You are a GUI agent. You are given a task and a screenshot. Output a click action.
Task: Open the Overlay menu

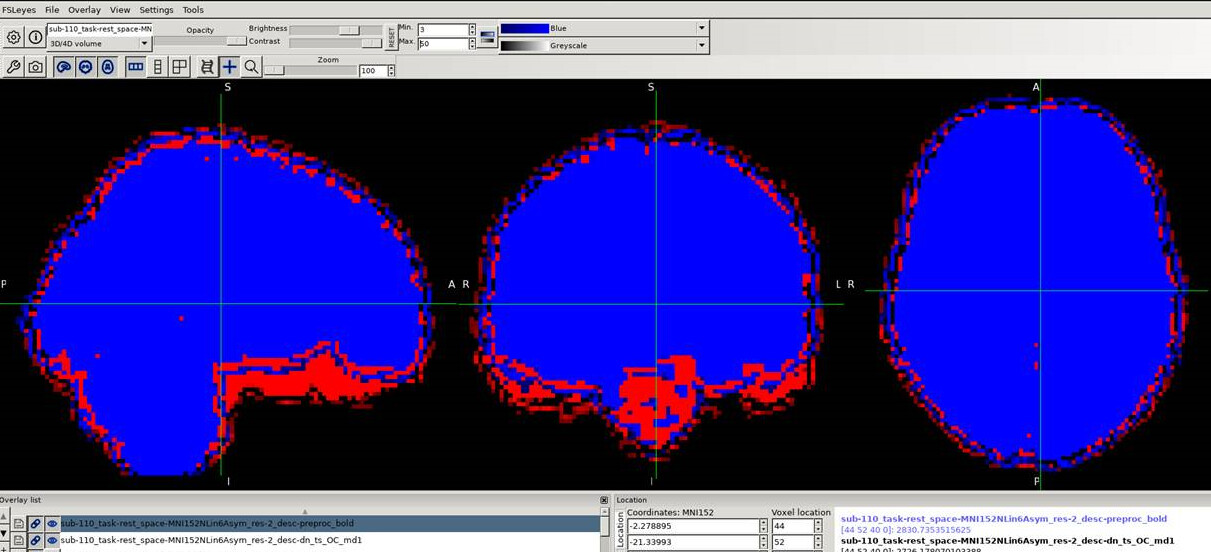pyautogui.click(x=84, y=10)
